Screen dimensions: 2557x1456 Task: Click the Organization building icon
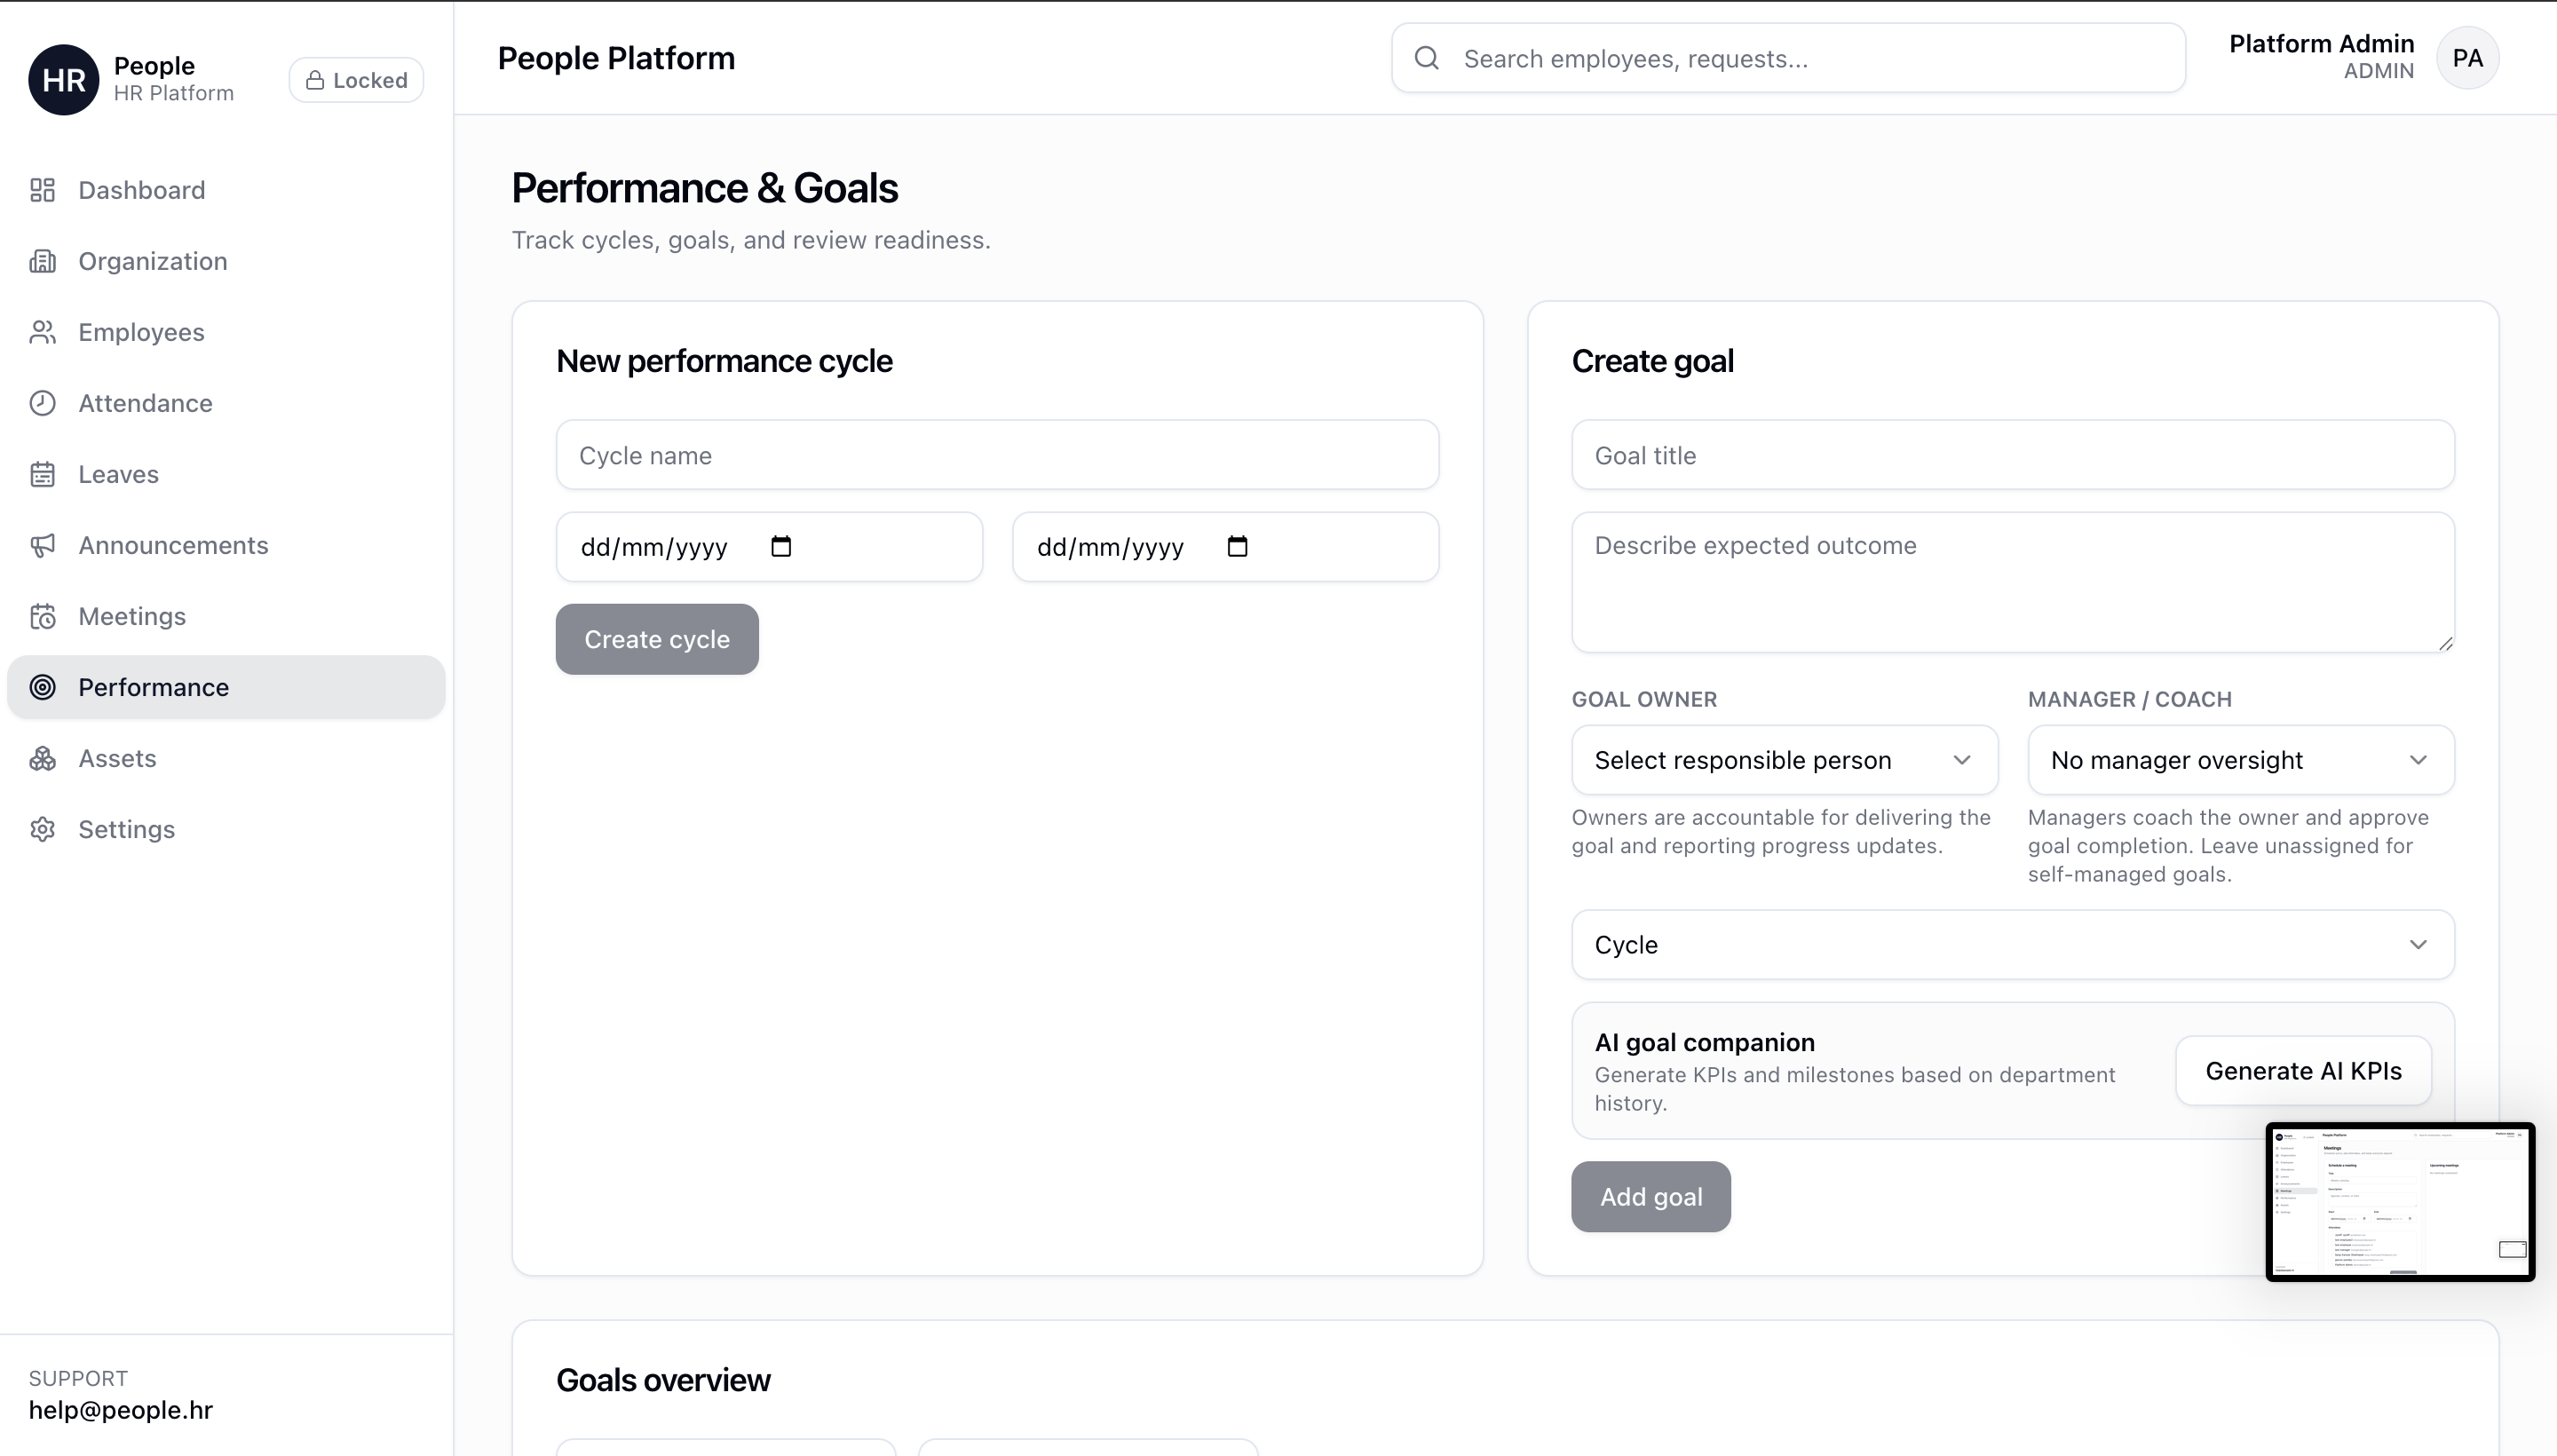42,261
